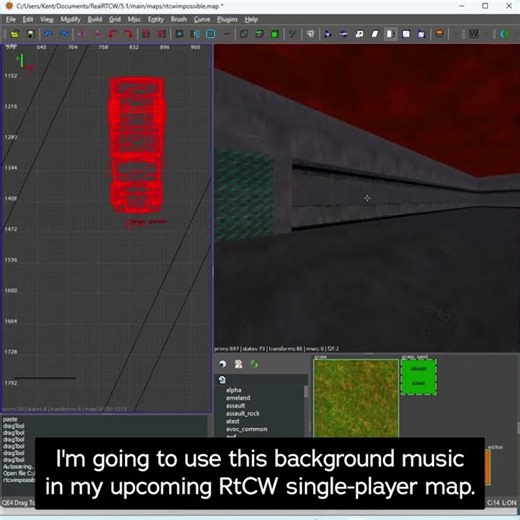The width and height of the screenshot is (520, 520).
Task: Click the orange texture browser sphere icon
Action: click(x=440, y=34)
